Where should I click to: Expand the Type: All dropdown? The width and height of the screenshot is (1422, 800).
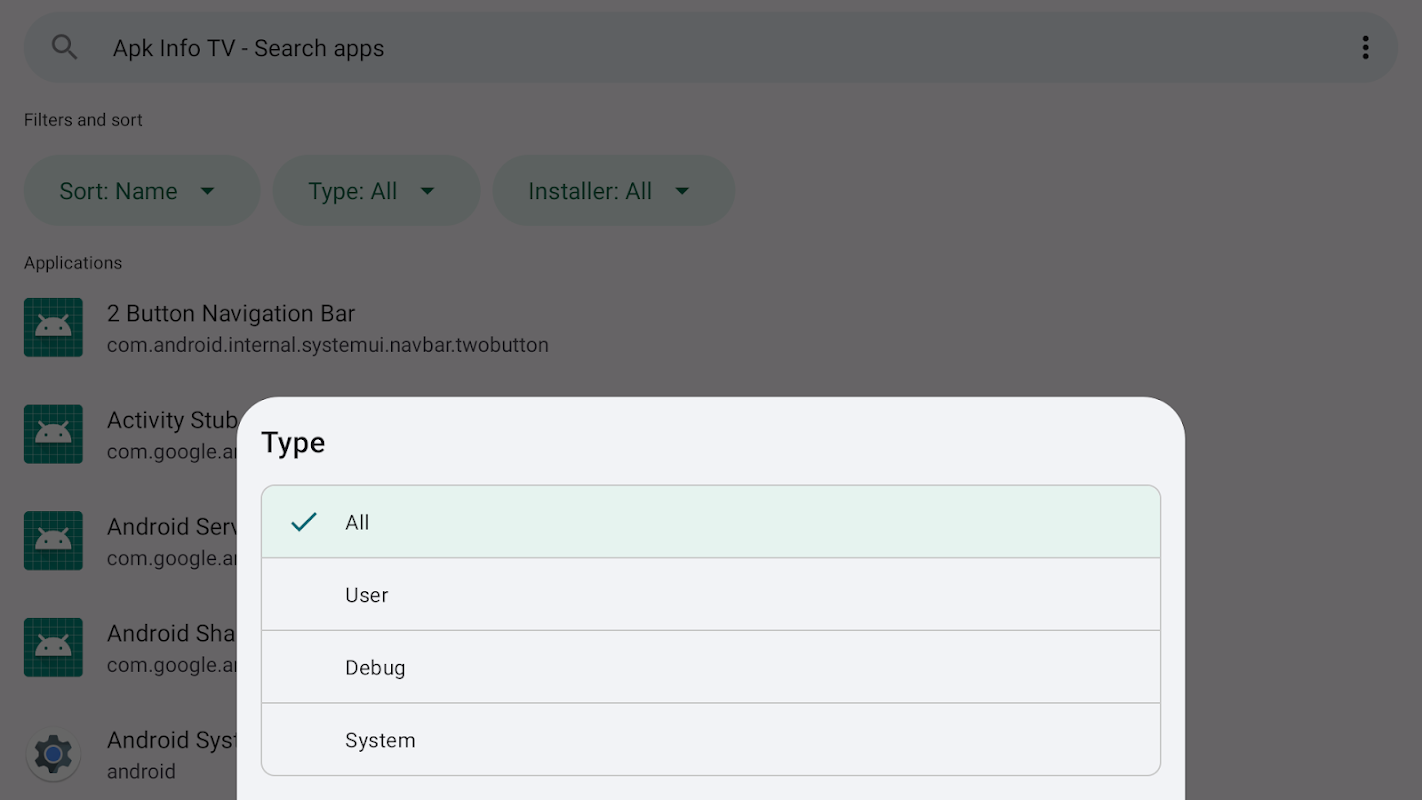click(376, 191)
